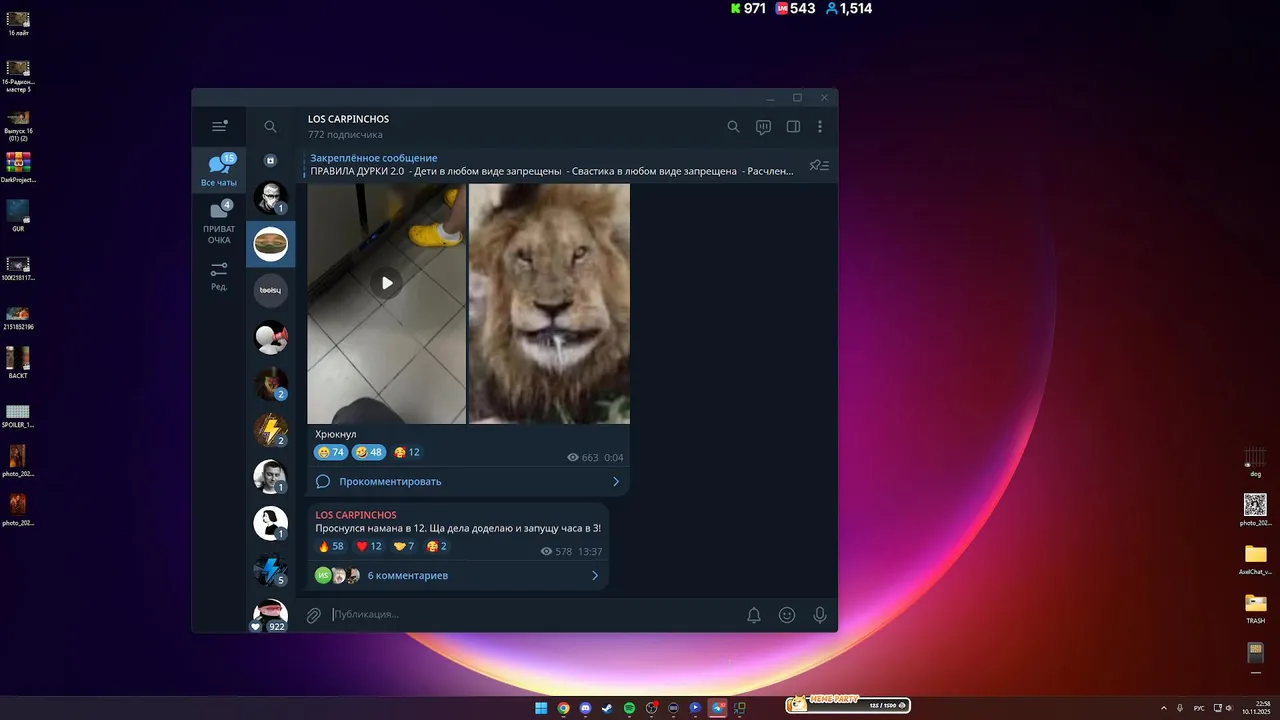Viewport: 1280px width, 720px height.
Task: Launch Google Chrome from the taskbar
Action: pyautogui.click(x=563, y=708)
